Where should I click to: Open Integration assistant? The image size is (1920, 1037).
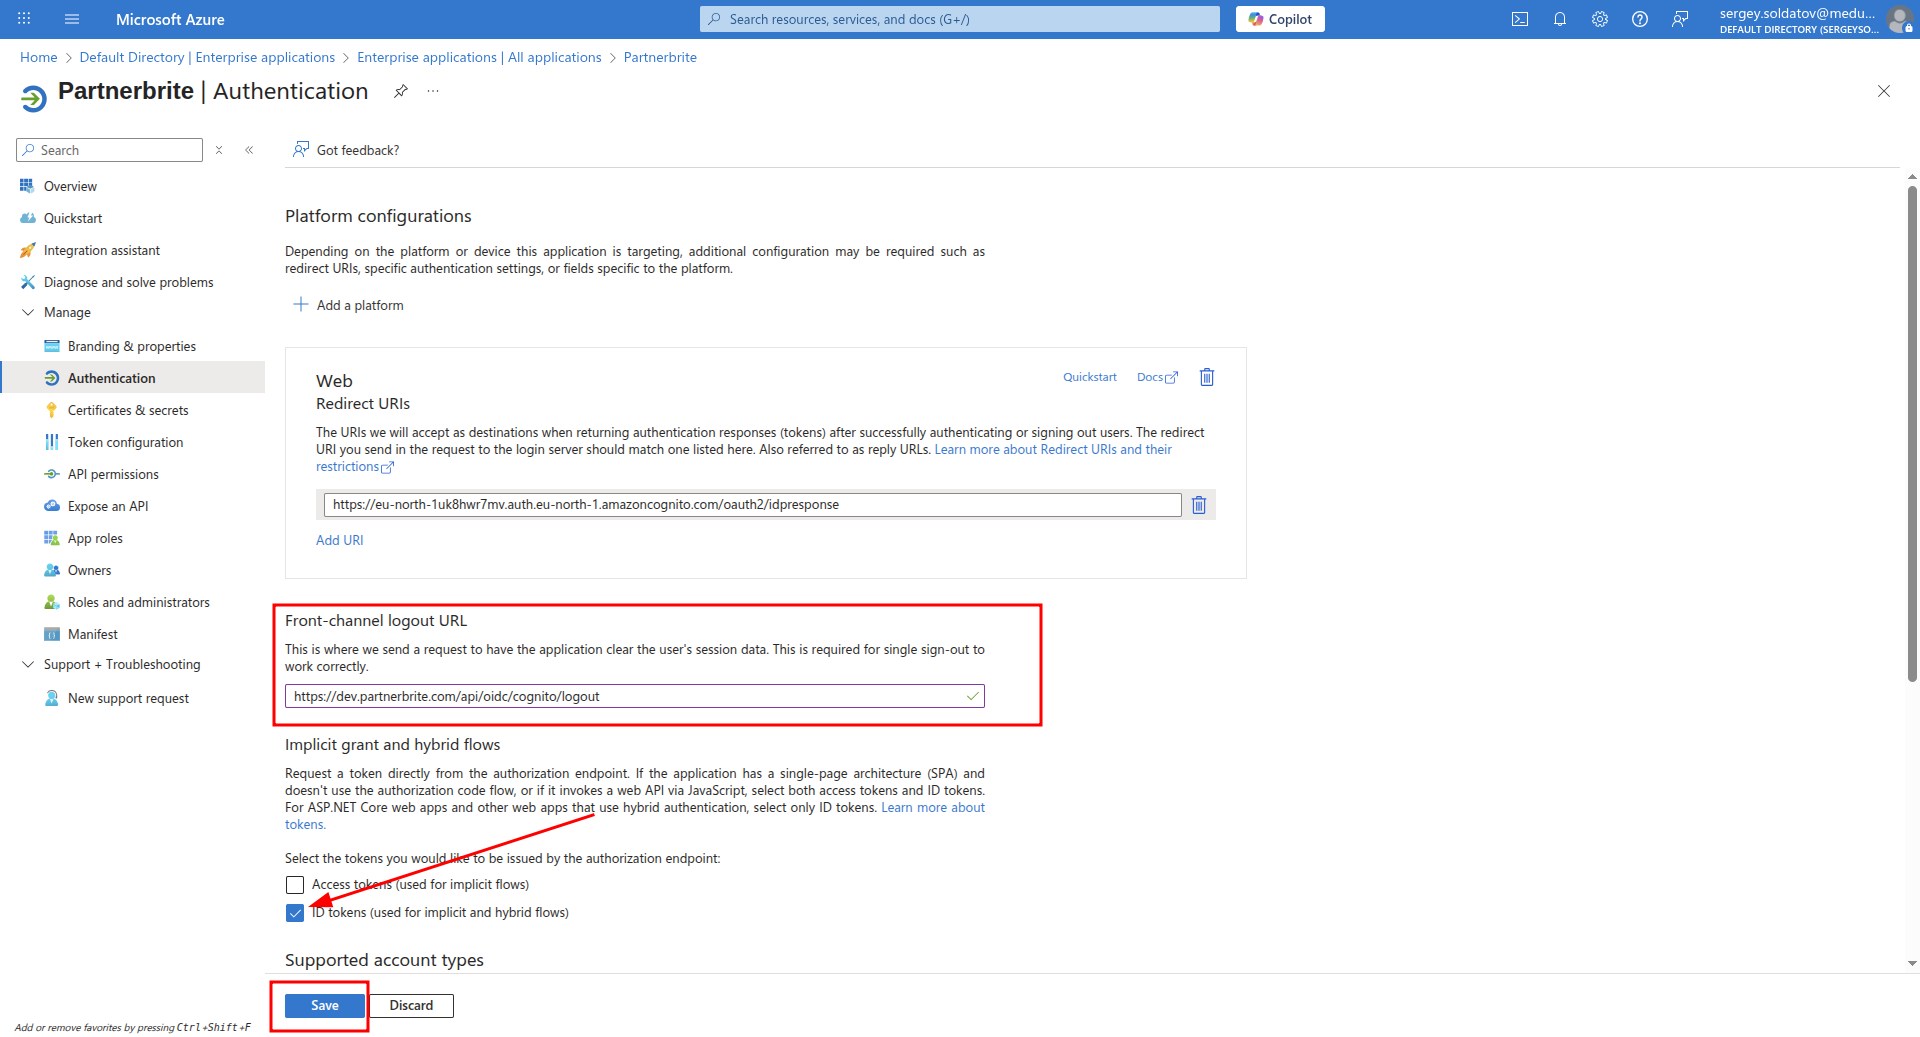[x=102, y=250]
